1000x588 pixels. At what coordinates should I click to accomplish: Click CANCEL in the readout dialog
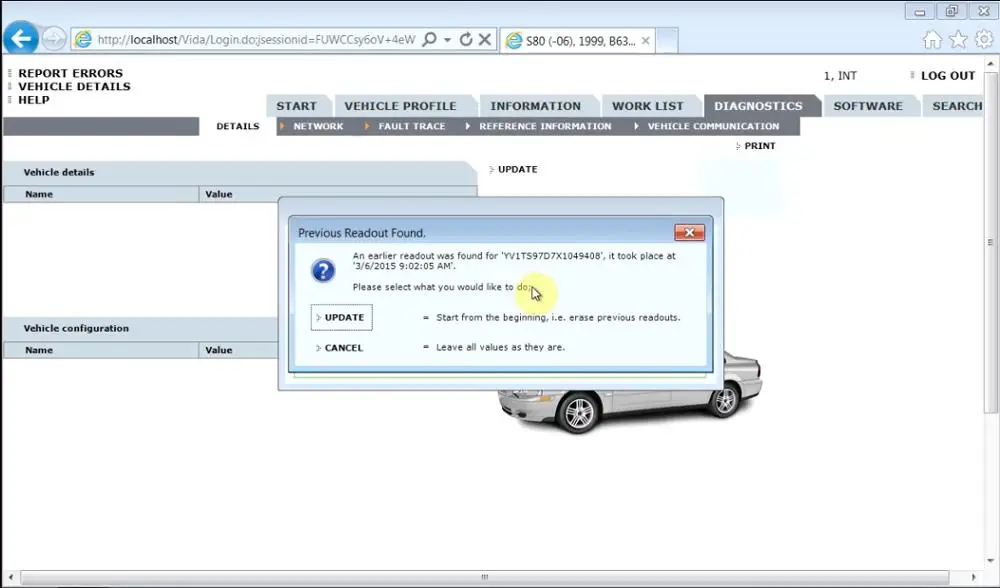[x=343, y=348]
